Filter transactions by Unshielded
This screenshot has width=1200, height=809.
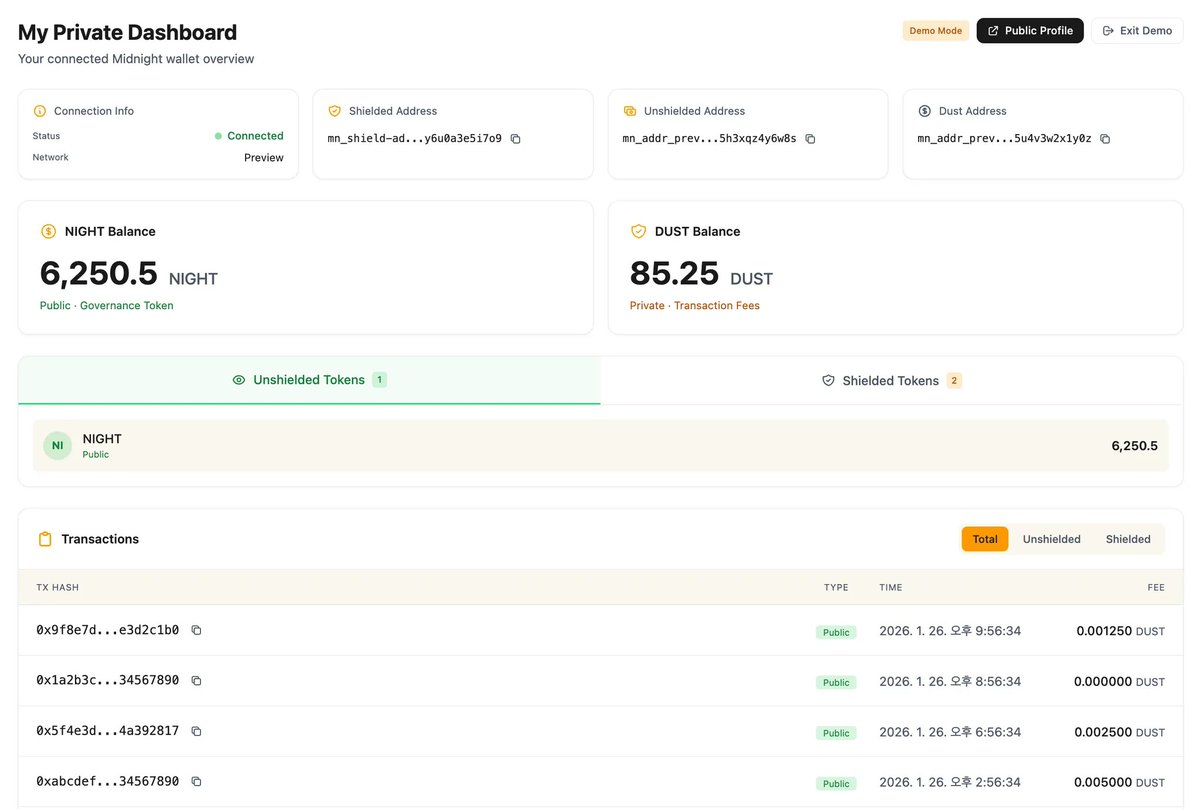tap(1052, 539)
